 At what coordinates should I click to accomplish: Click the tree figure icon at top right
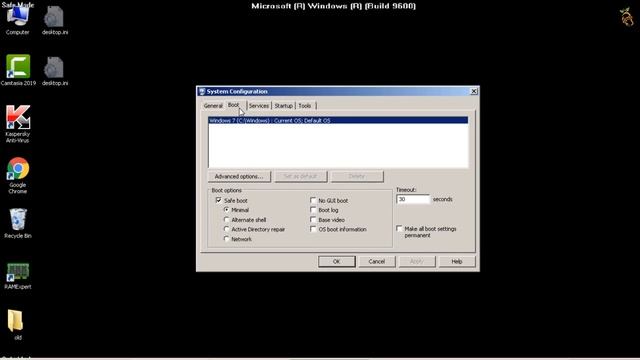(627, 17)
